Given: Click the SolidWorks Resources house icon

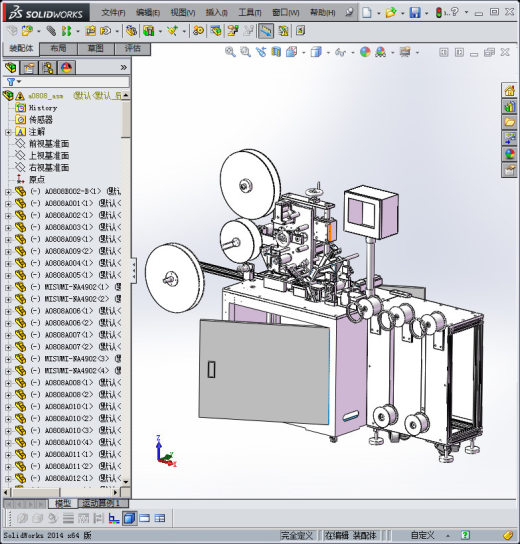Looking at the screenshot, I should coord(509,91).
